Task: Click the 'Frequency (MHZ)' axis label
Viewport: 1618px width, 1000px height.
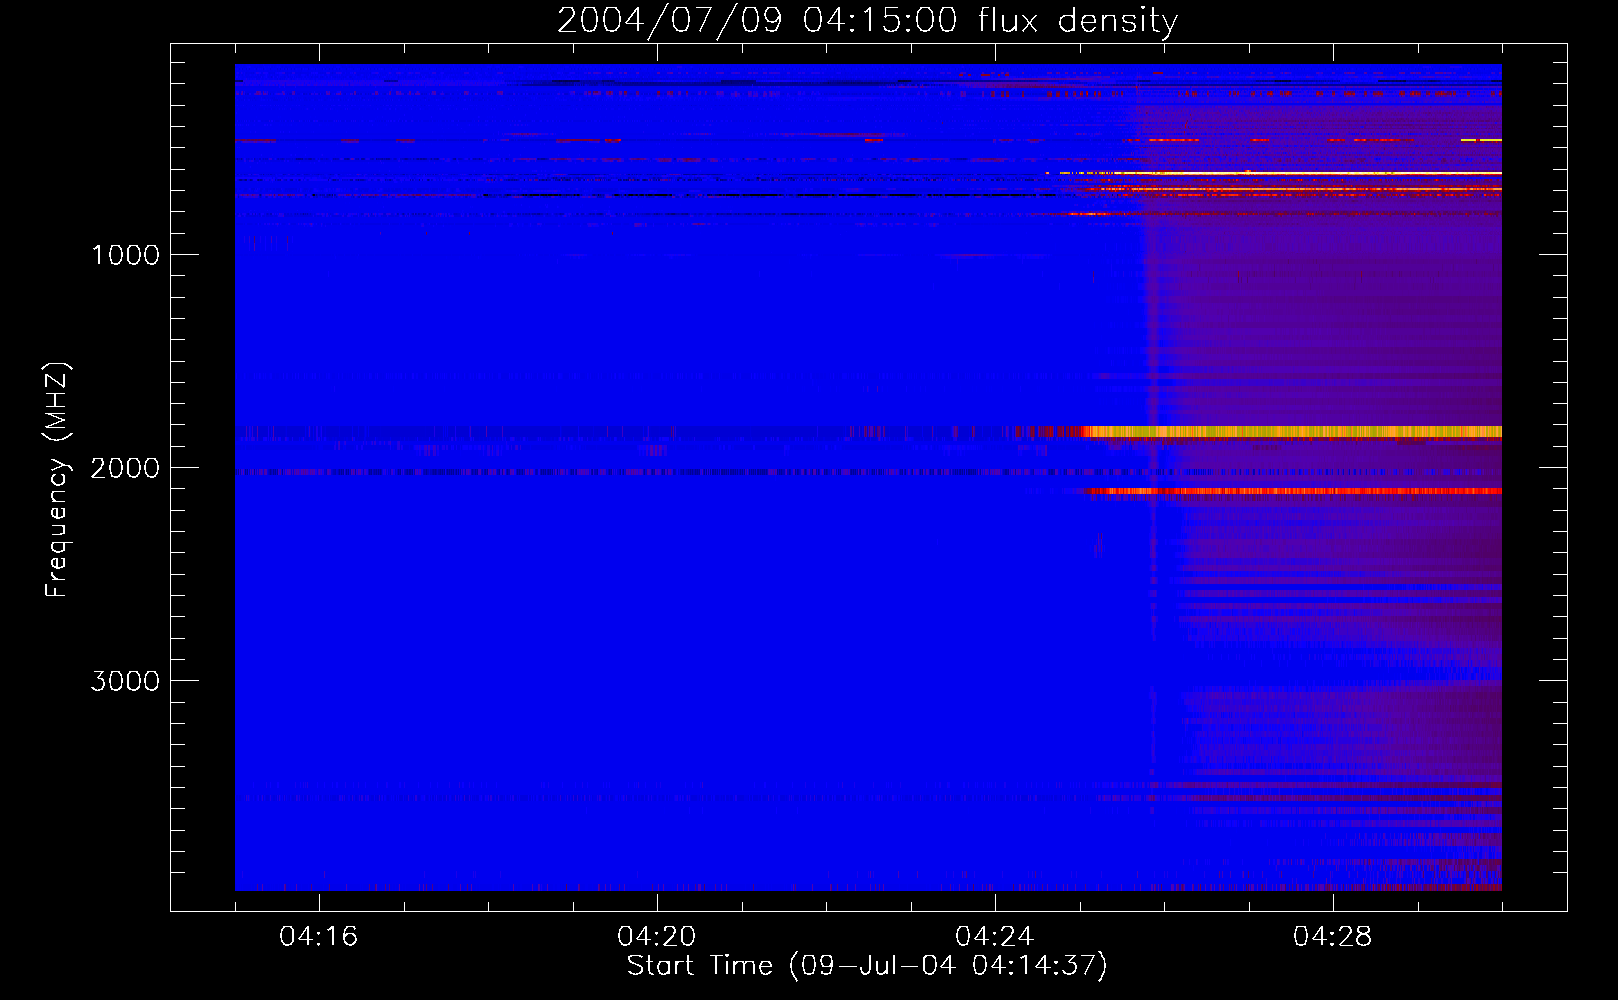Action: pyautogui.click(x=57, y=480)
